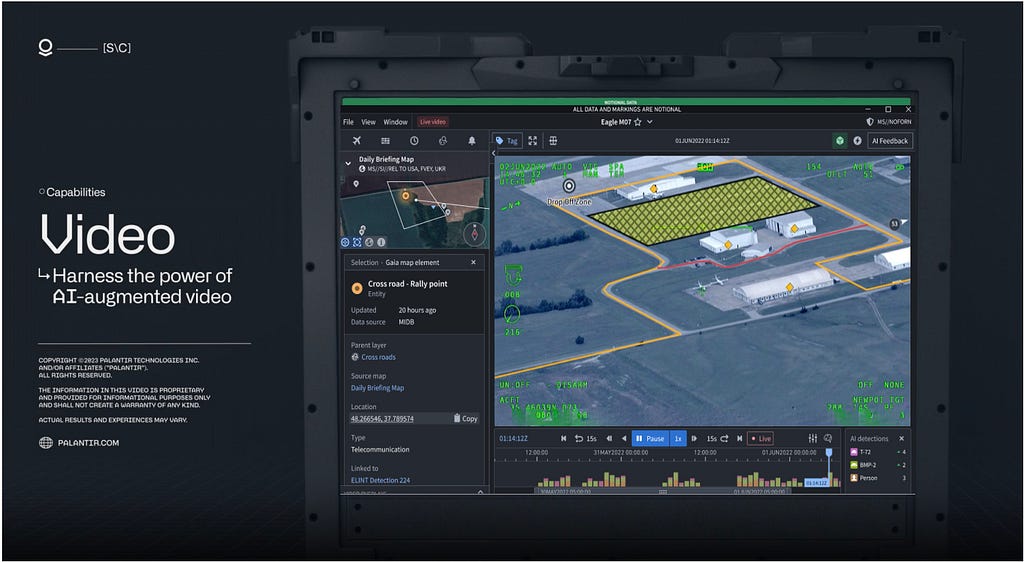Click the timeline range scrollbar handle
The width and height of the screenshot is (1024, 562).
pyautogui.click(x=663, y=492)
